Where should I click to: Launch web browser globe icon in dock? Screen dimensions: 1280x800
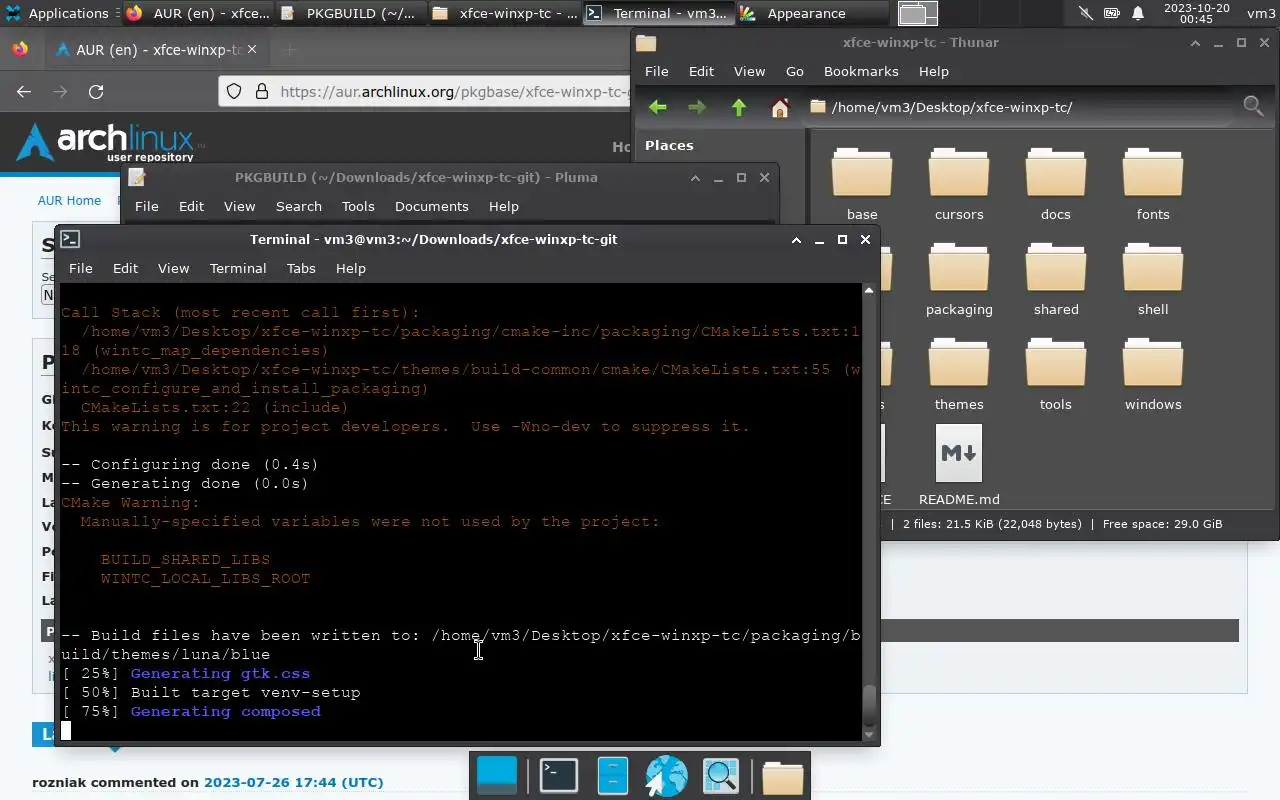(x=666, y=776)
